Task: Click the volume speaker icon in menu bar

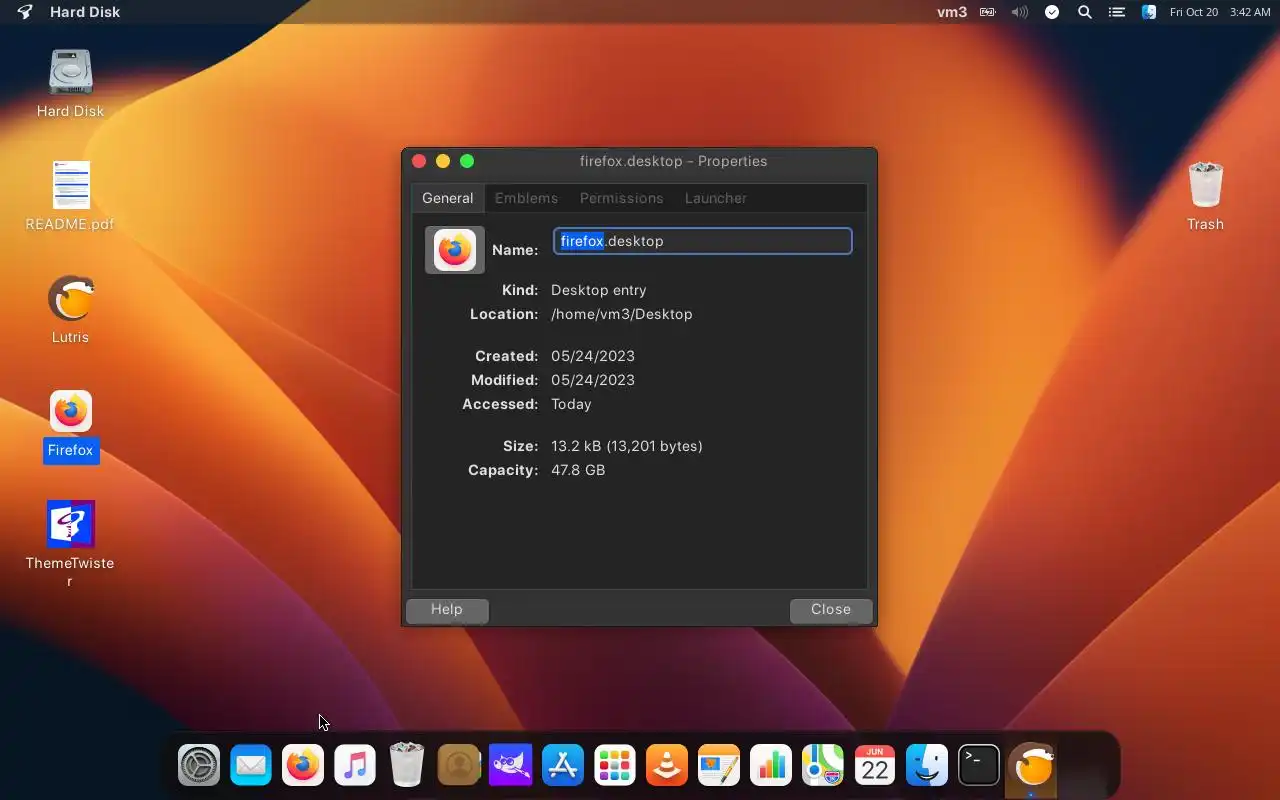Action: pyautogui.click(x=1020, y=12)
